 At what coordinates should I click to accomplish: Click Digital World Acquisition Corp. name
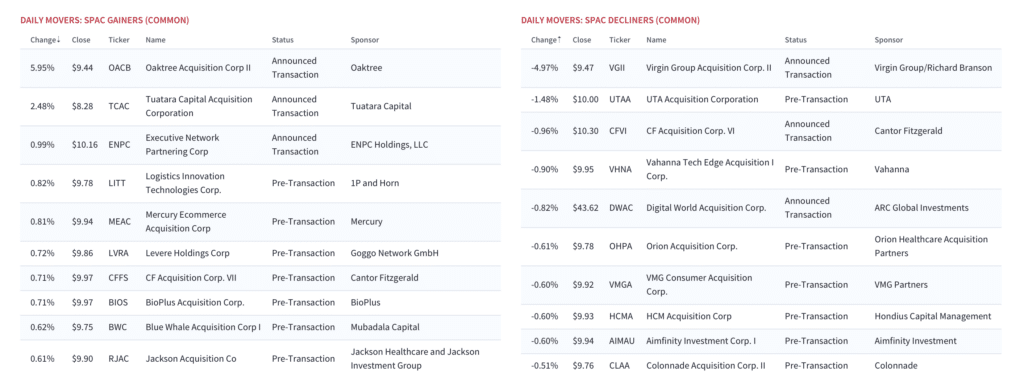(706, 208)
